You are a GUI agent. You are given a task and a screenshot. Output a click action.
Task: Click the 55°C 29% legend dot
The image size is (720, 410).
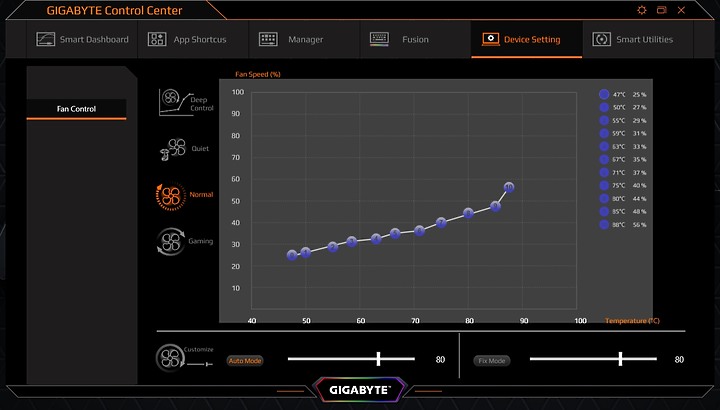pyautogui.click(x=604, y=120)
